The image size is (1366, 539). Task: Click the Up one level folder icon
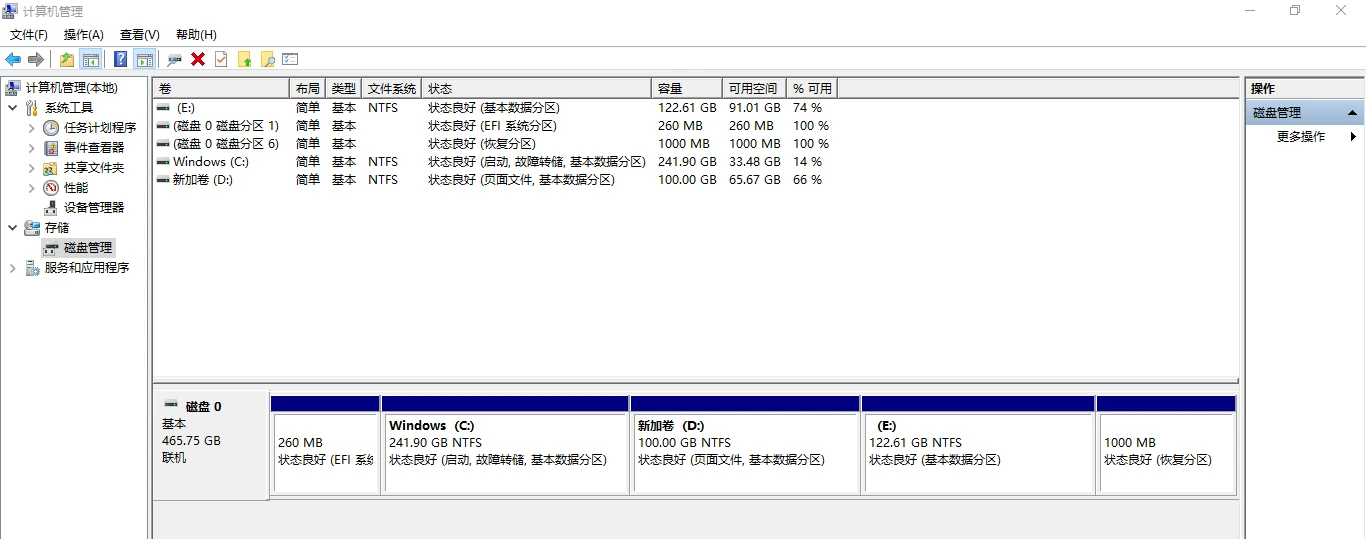[67, 60]
